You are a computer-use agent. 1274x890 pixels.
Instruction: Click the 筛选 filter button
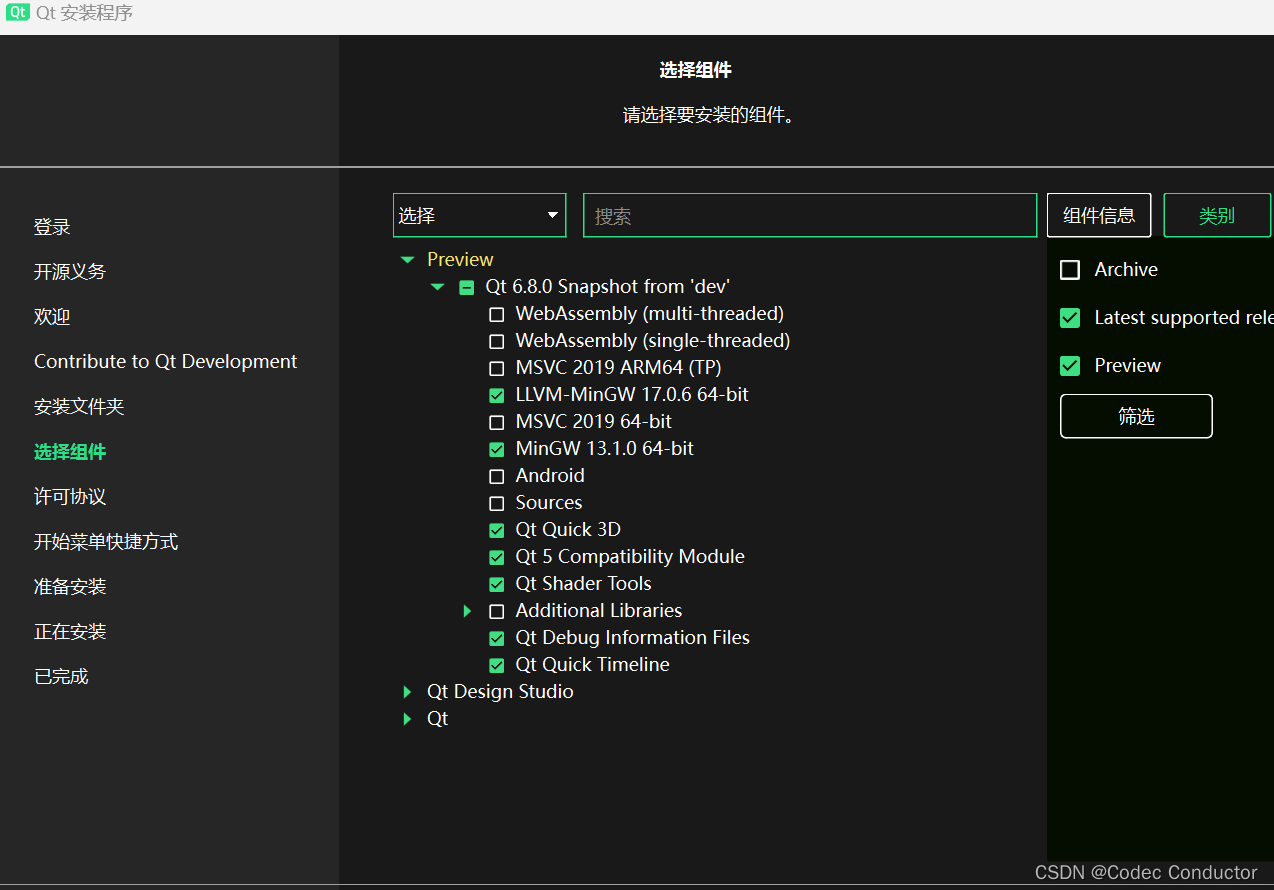click(x=1136, y=416)
